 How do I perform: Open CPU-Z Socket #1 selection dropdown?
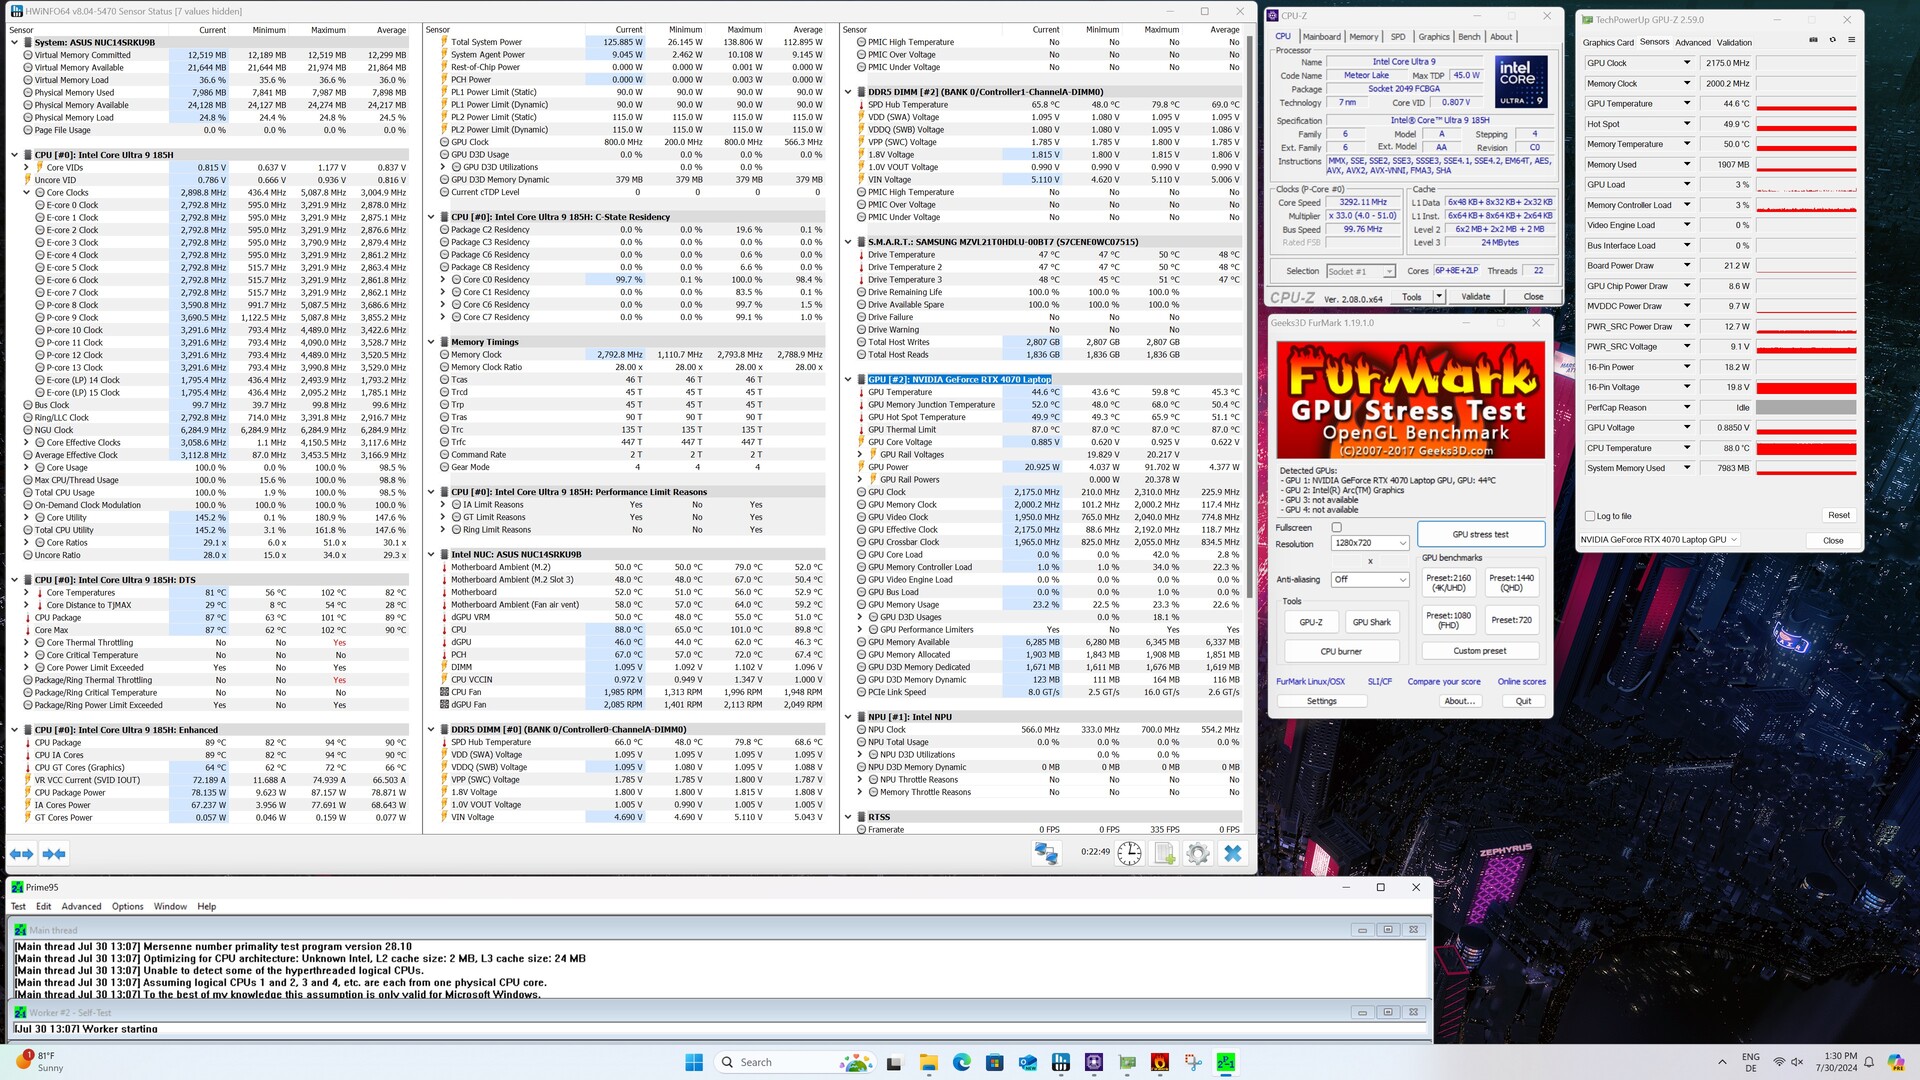(1361, 271)
